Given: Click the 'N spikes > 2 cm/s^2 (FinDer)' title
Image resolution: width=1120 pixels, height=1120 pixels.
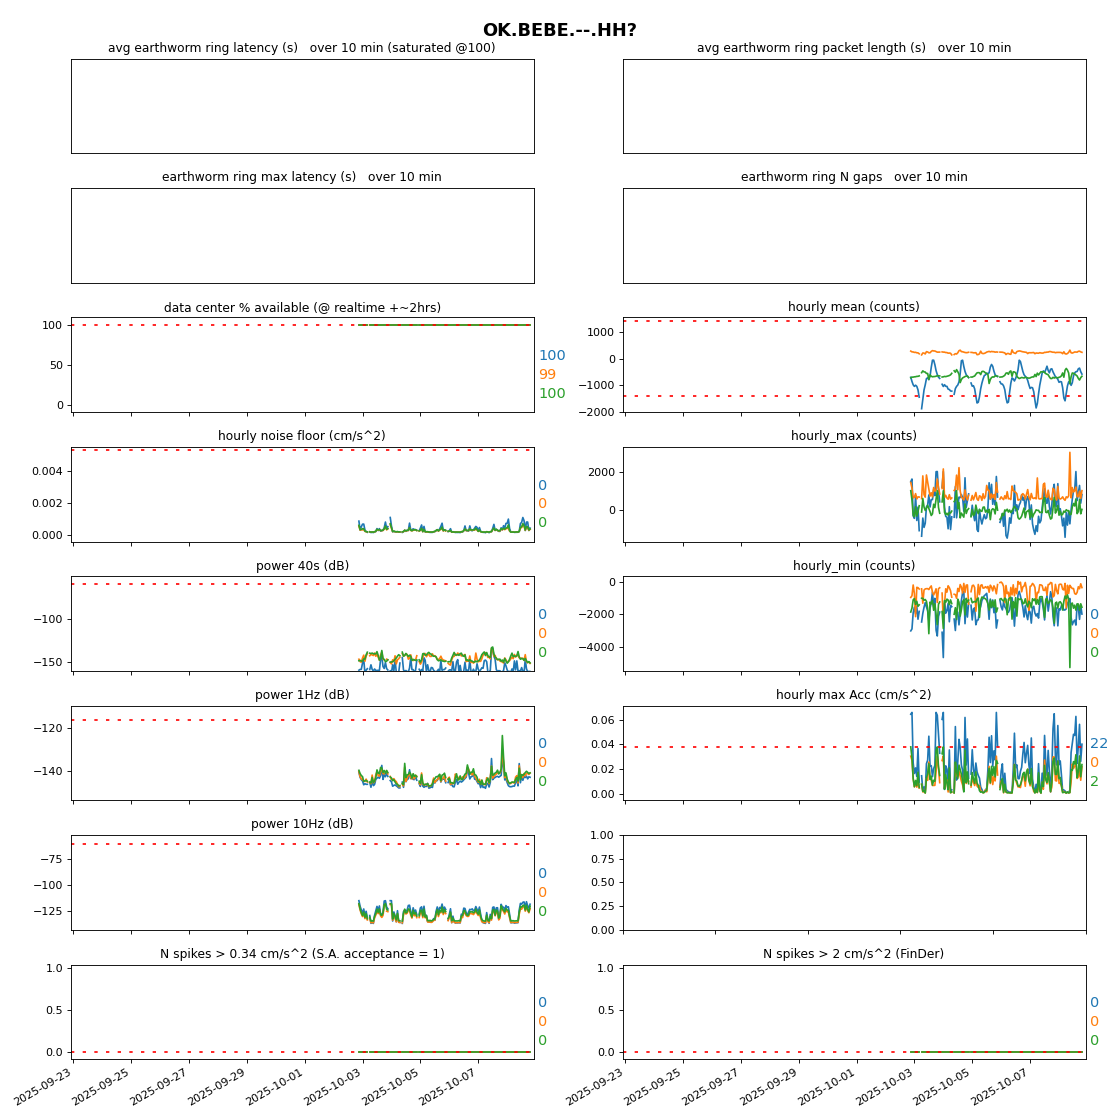Looking at the screenshot, I should [854, 954].
